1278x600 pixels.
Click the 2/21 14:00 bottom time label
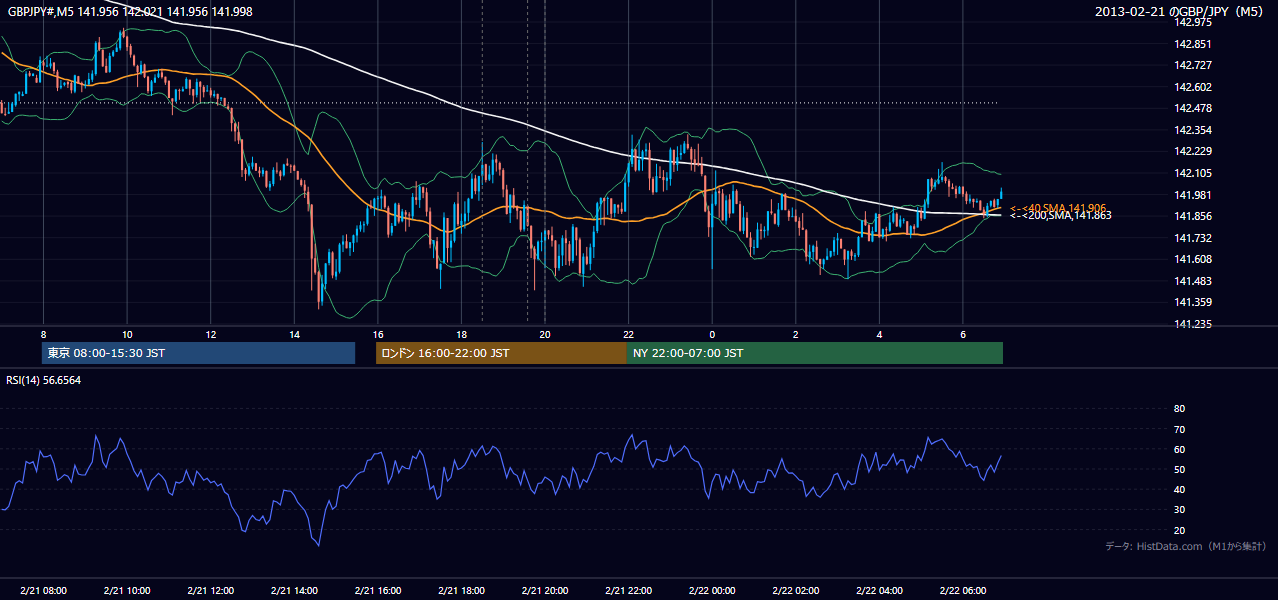pyautogui.click(x=294, y=591)
